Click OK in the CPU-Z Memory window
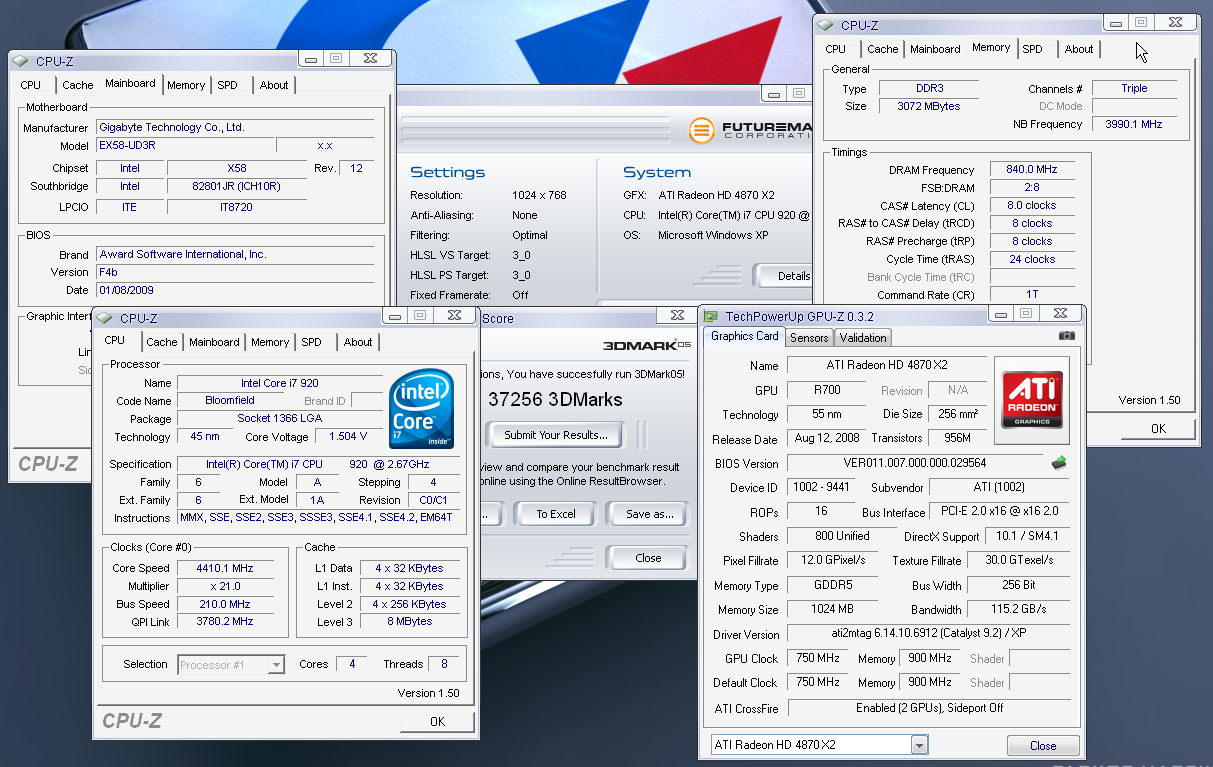1213x767 pixels. click(x=1157, y=428)
